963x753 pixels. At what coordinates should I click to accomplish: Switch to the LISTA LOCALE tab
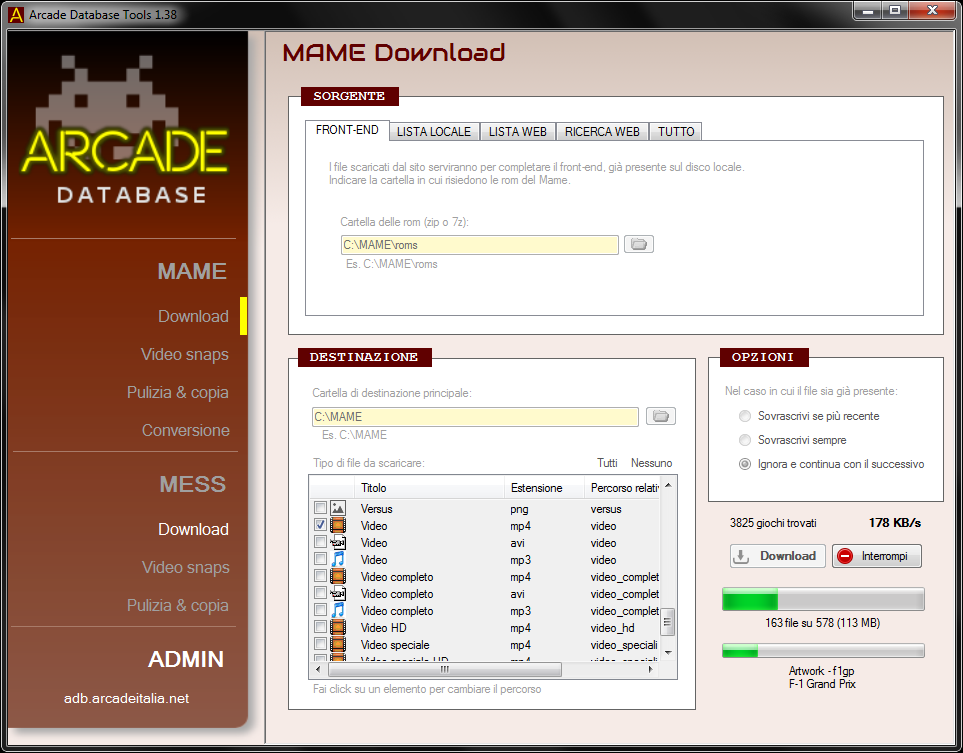433,132
